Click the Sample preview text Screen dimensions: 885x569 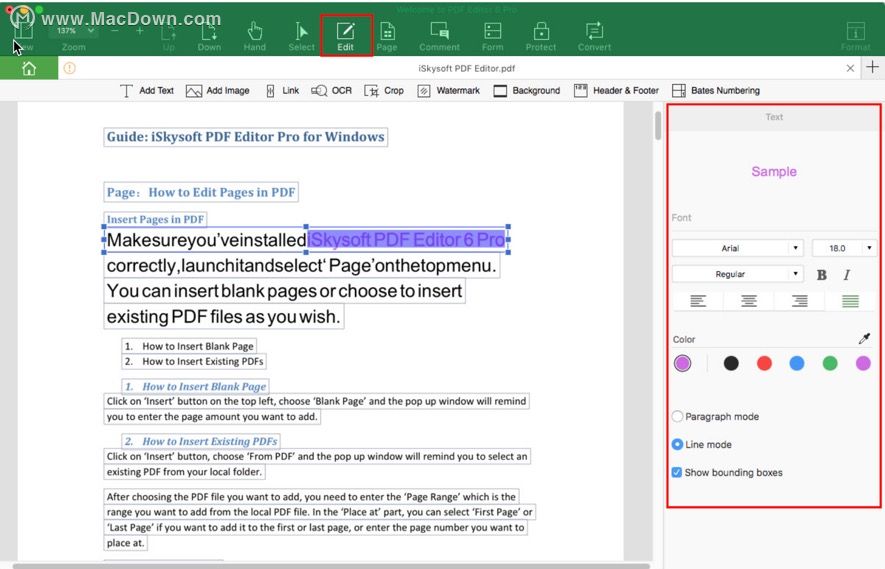[774, 172]
